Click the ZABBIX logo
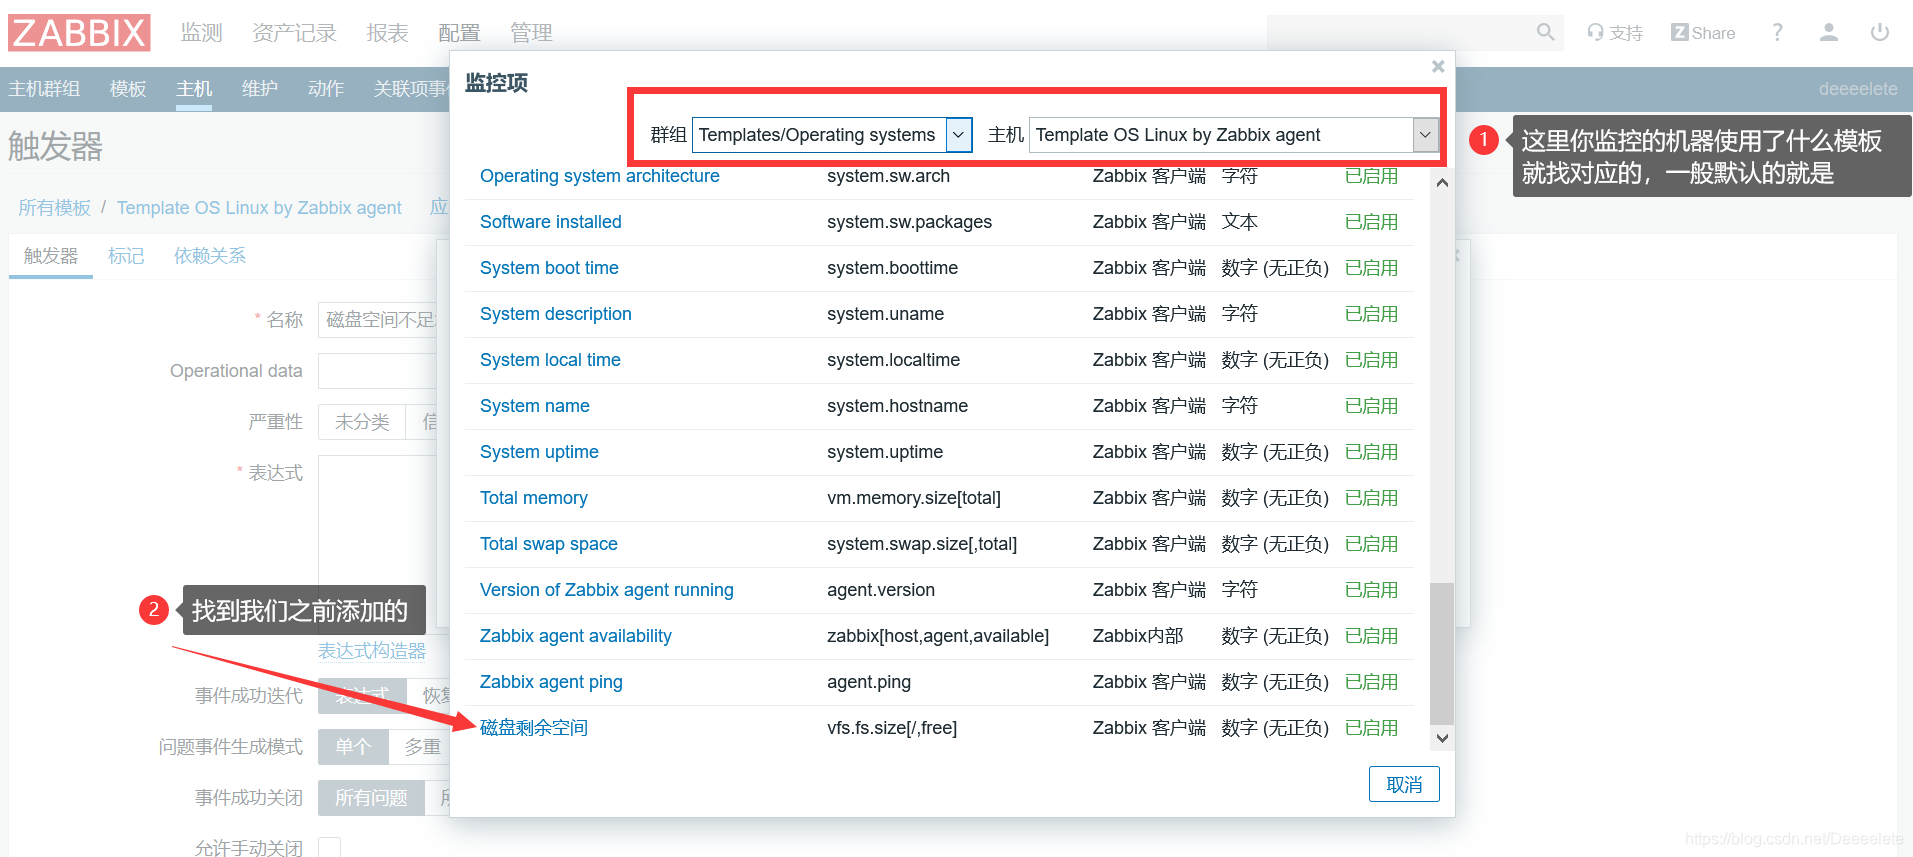This screenshot has height=857, width=1913. (79, 32)
